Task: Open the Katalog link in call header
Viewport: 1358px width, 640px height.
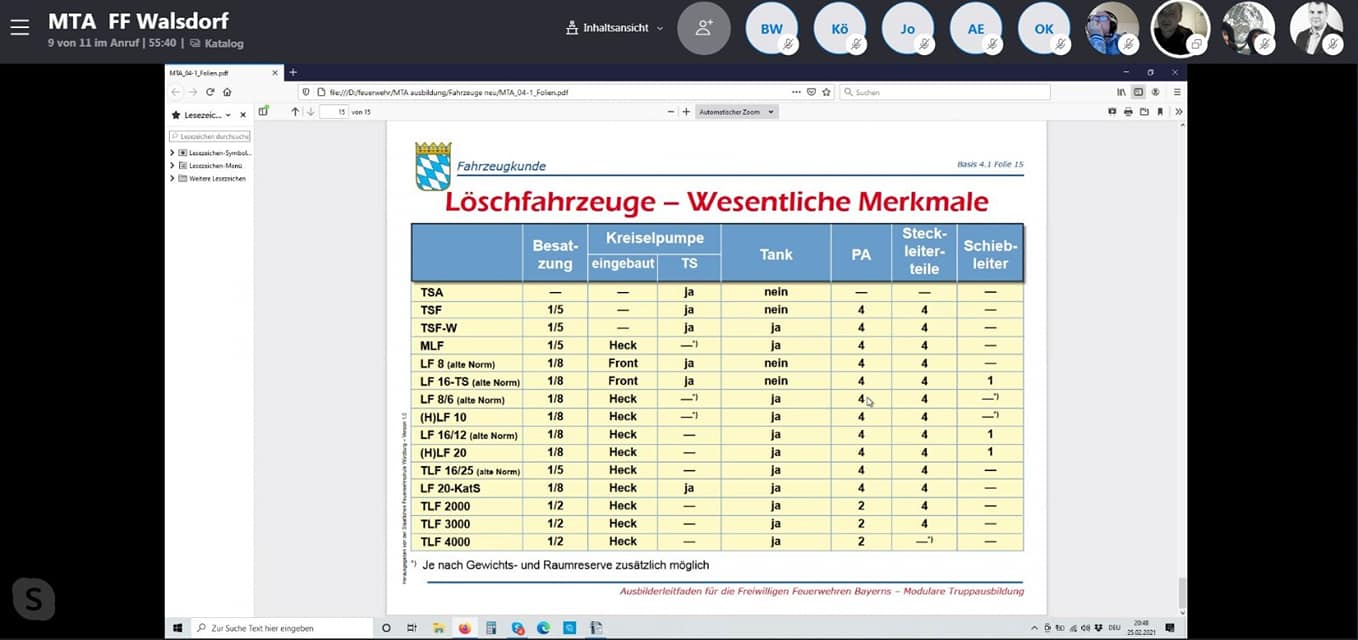Action: click(x=217, y=43)
